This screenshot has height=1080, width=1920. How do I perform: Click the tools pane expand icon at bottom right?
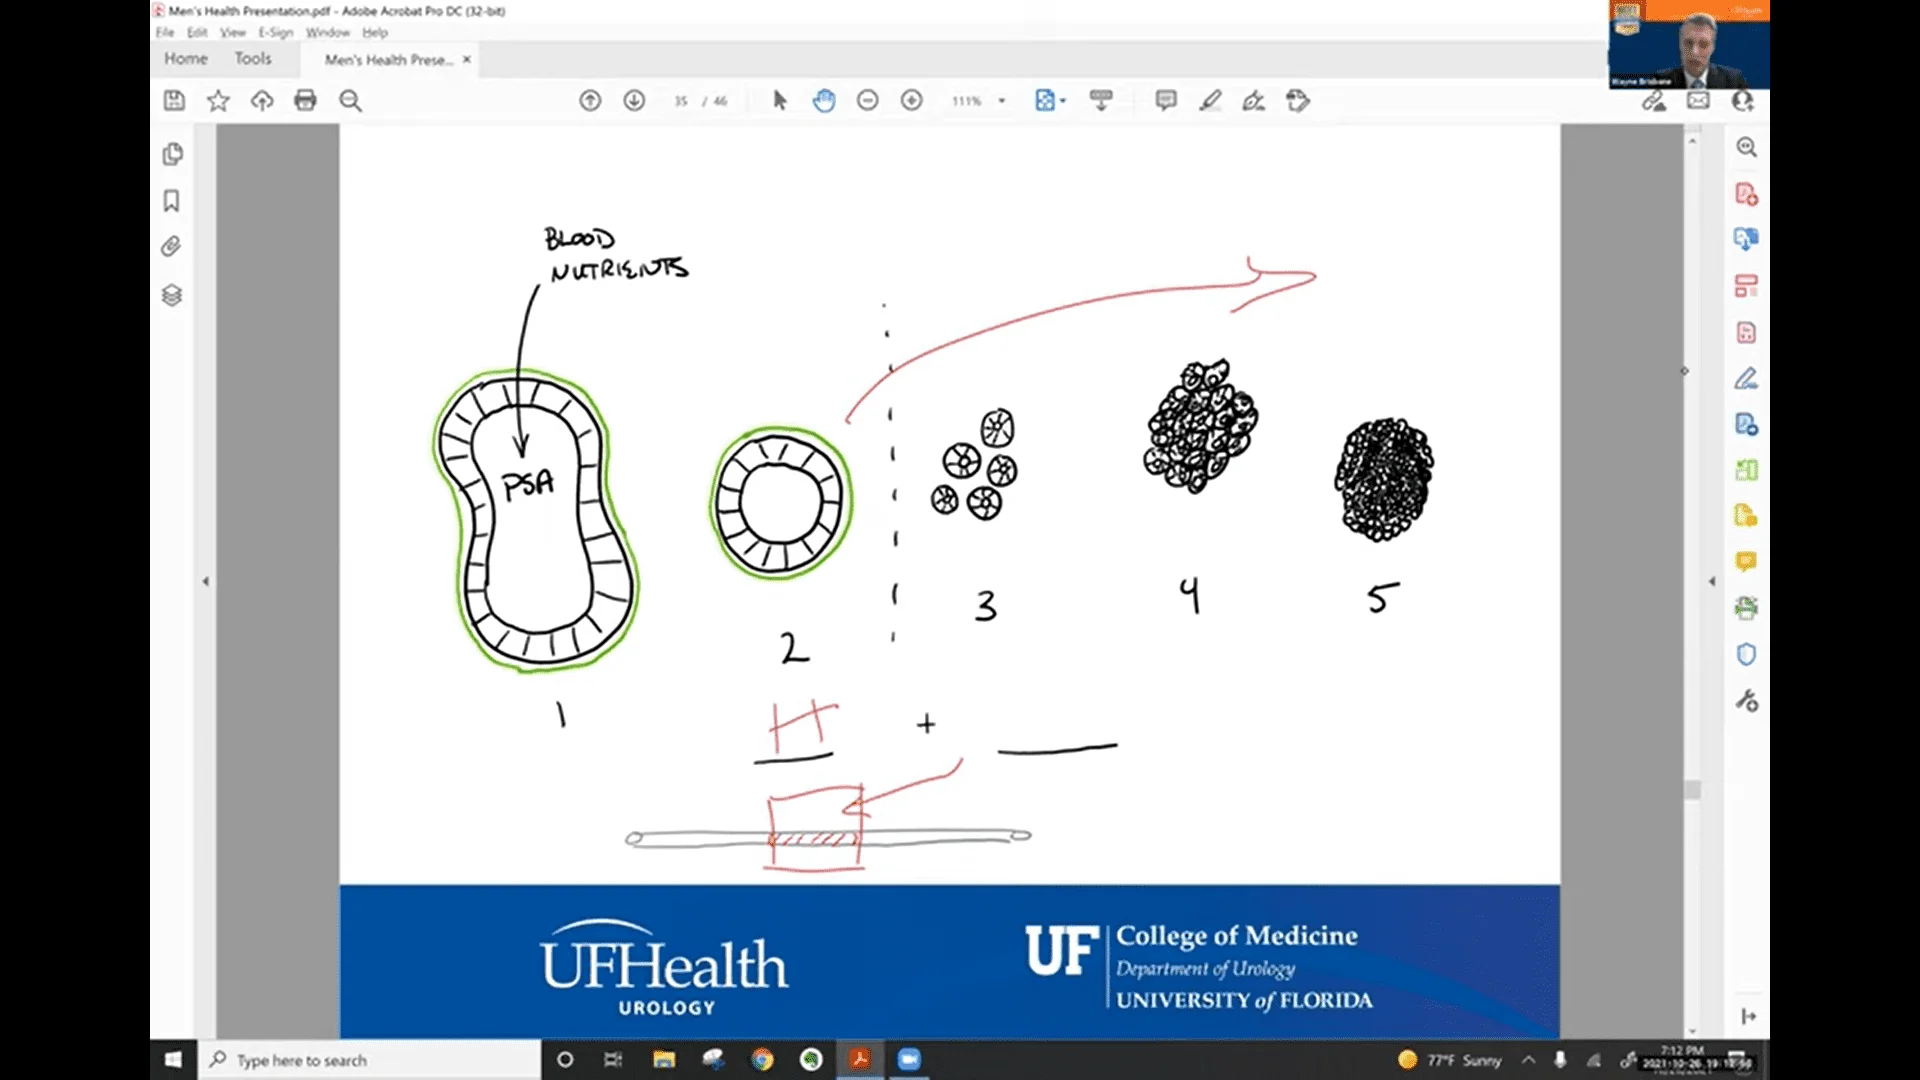1748,1016
